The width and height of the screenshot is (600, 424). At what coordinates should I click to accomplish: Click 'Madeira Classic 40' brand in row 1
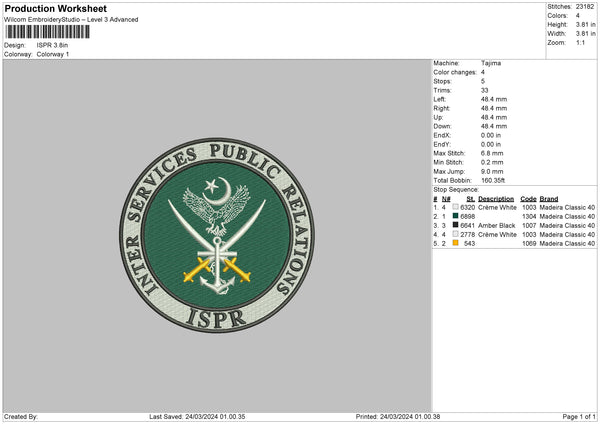tap(567, 207)
